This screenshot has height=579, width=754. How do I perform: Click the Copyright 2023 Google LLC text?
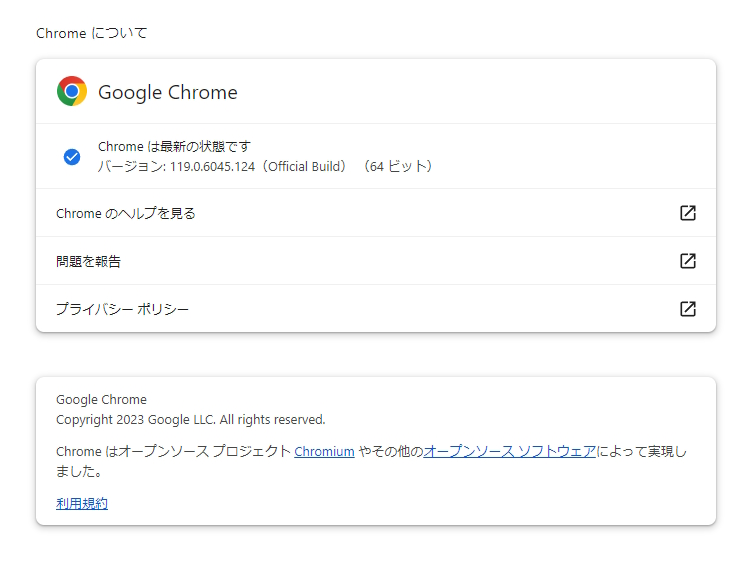(x=190, y=420)
